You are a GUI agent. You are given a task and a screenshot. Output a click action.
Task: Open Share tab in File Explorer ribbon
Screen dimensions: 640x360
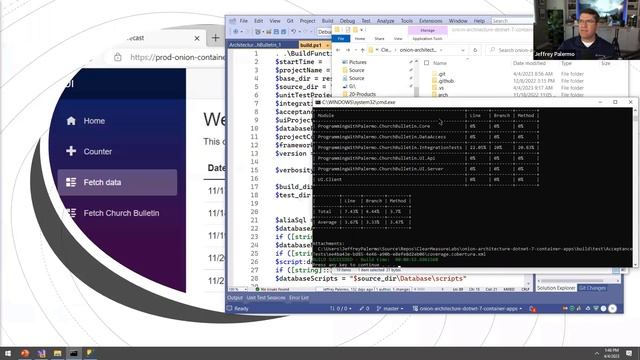click(x=379, y=39)
